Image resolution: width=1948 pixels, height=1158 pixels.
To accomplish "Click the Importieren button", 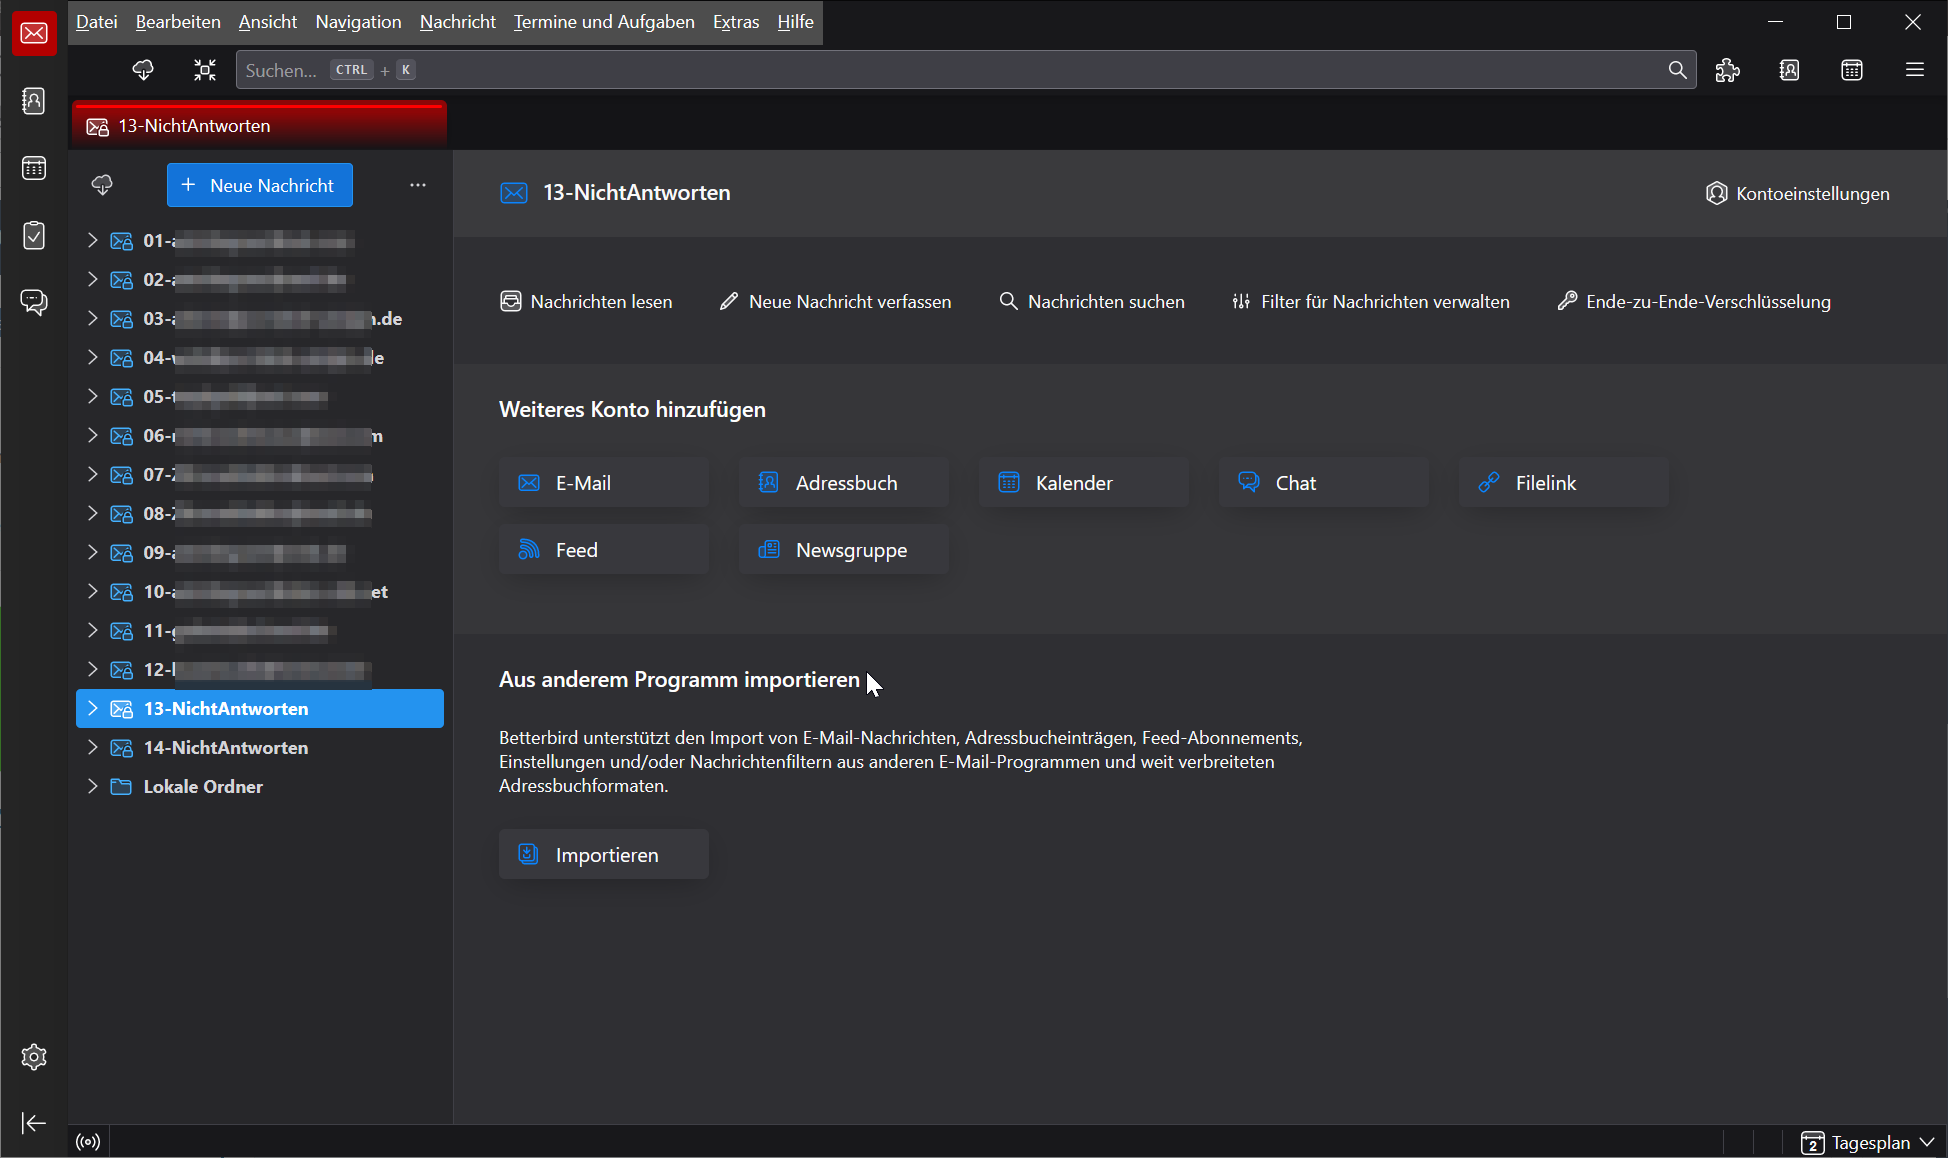I will pos(603,854).
